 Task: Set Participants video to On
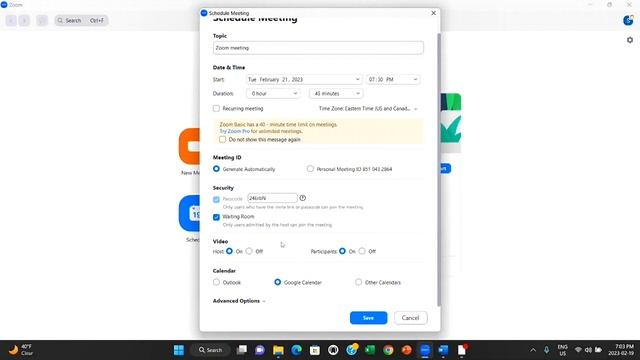[342, 251]
